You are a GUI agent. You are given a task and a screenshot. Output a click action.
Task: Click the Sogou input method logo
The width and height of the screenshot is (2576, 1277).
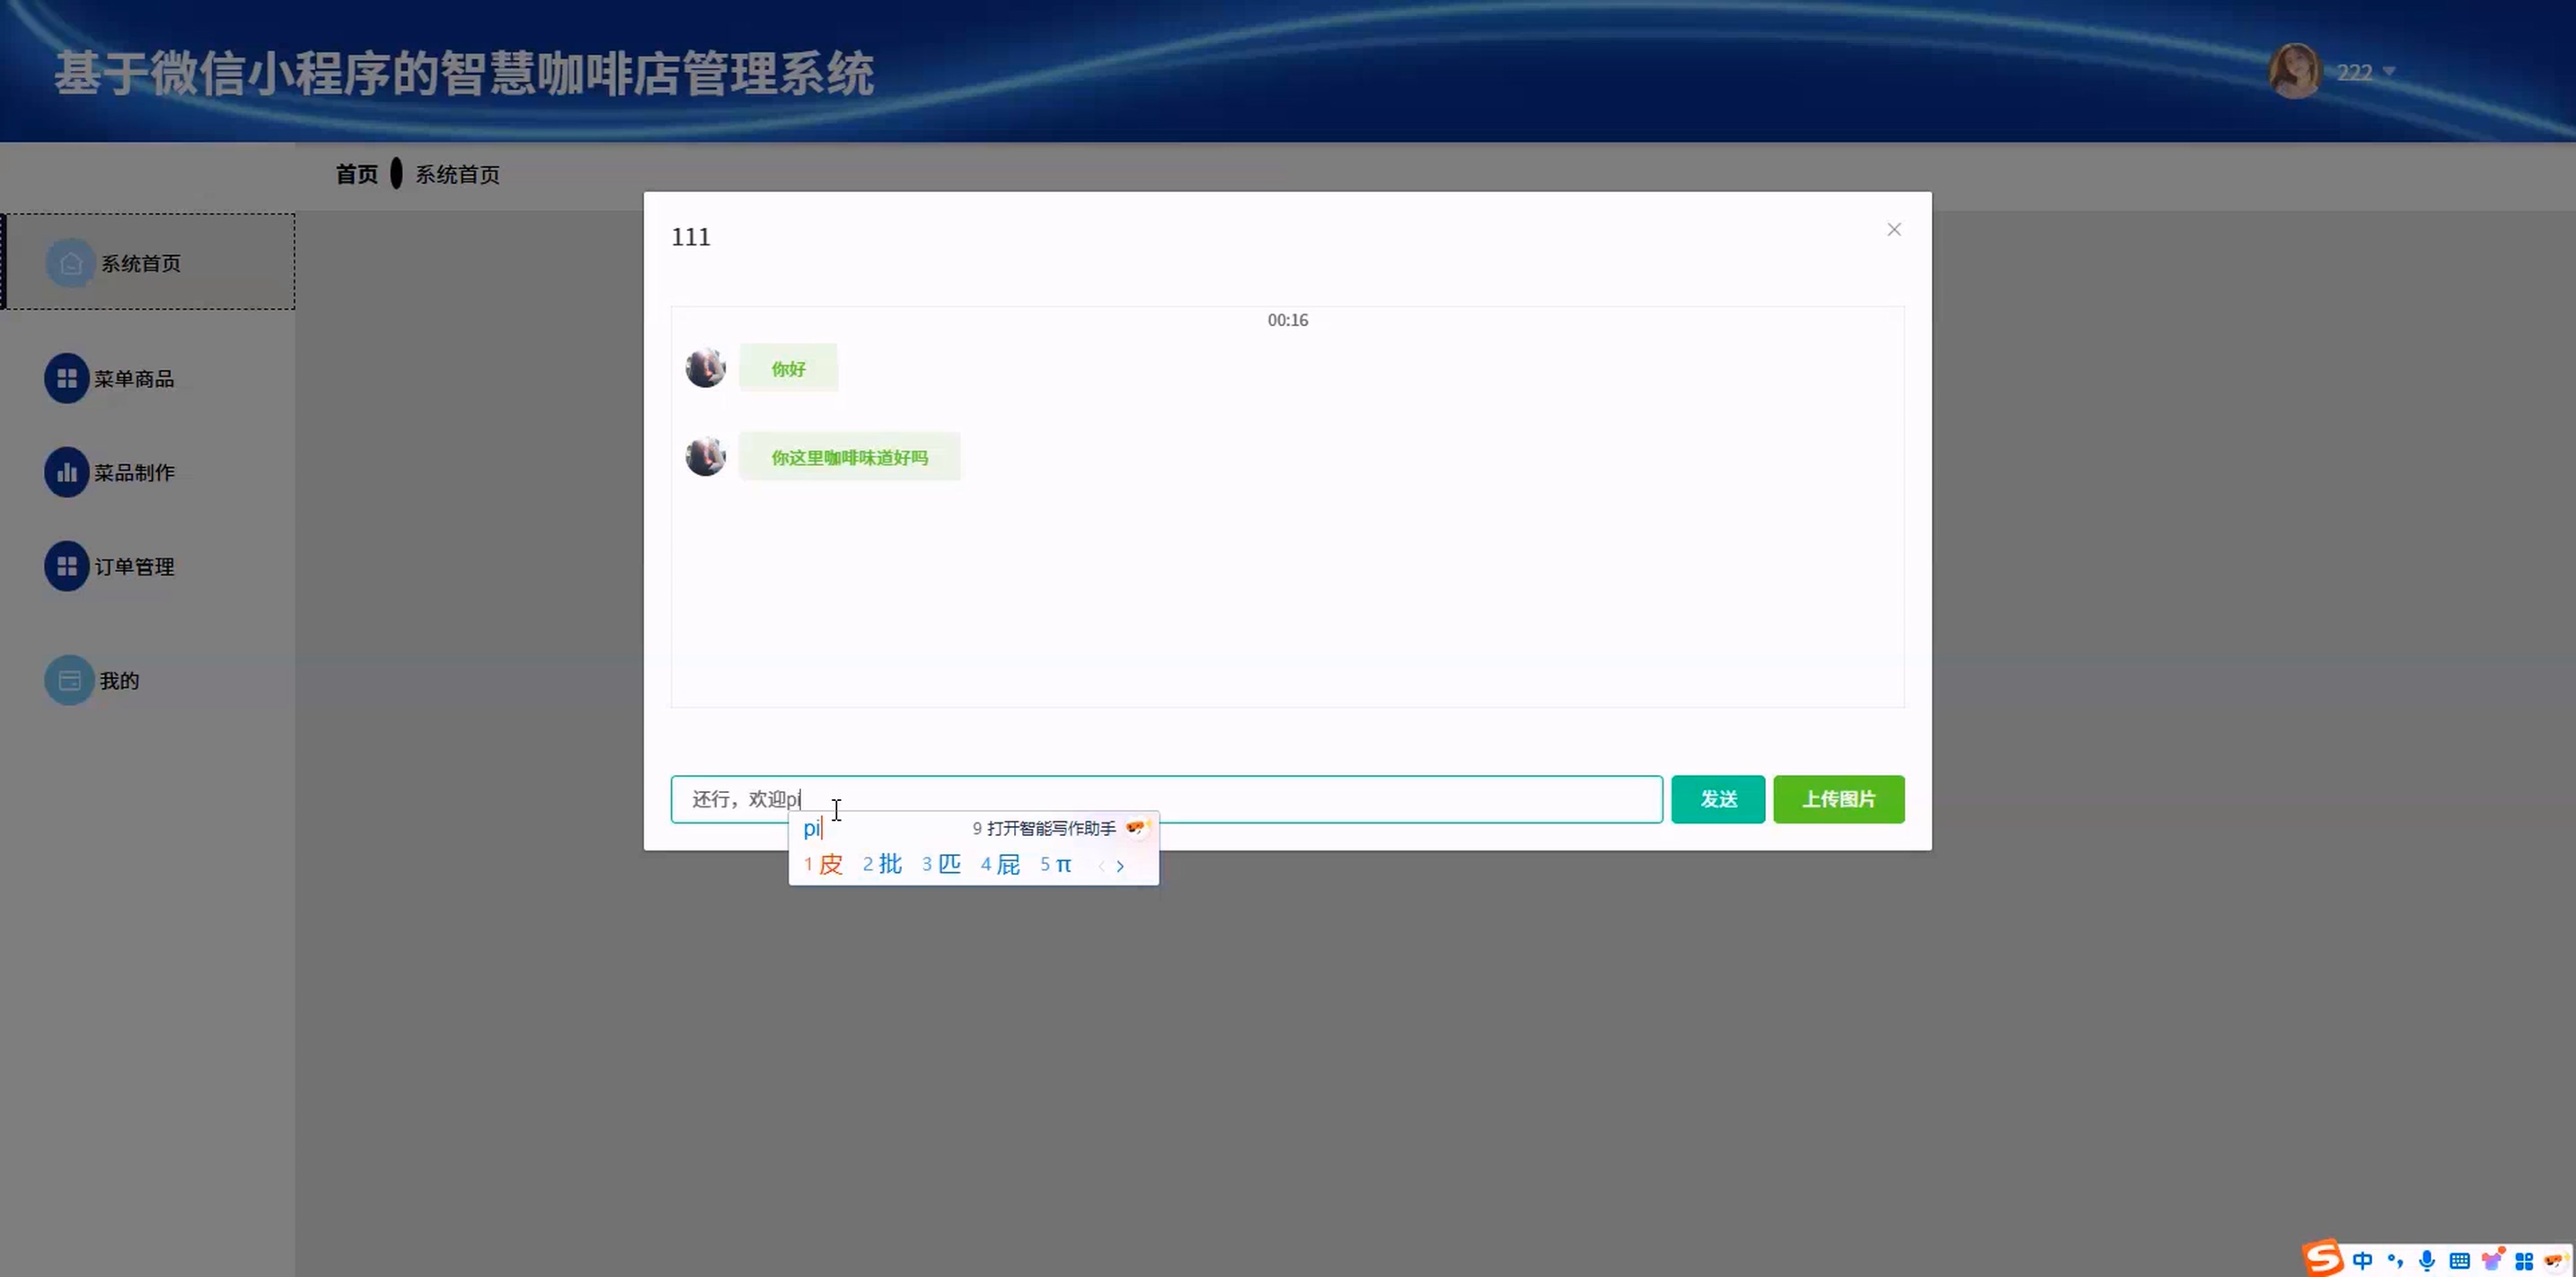pos(2323,1258)
